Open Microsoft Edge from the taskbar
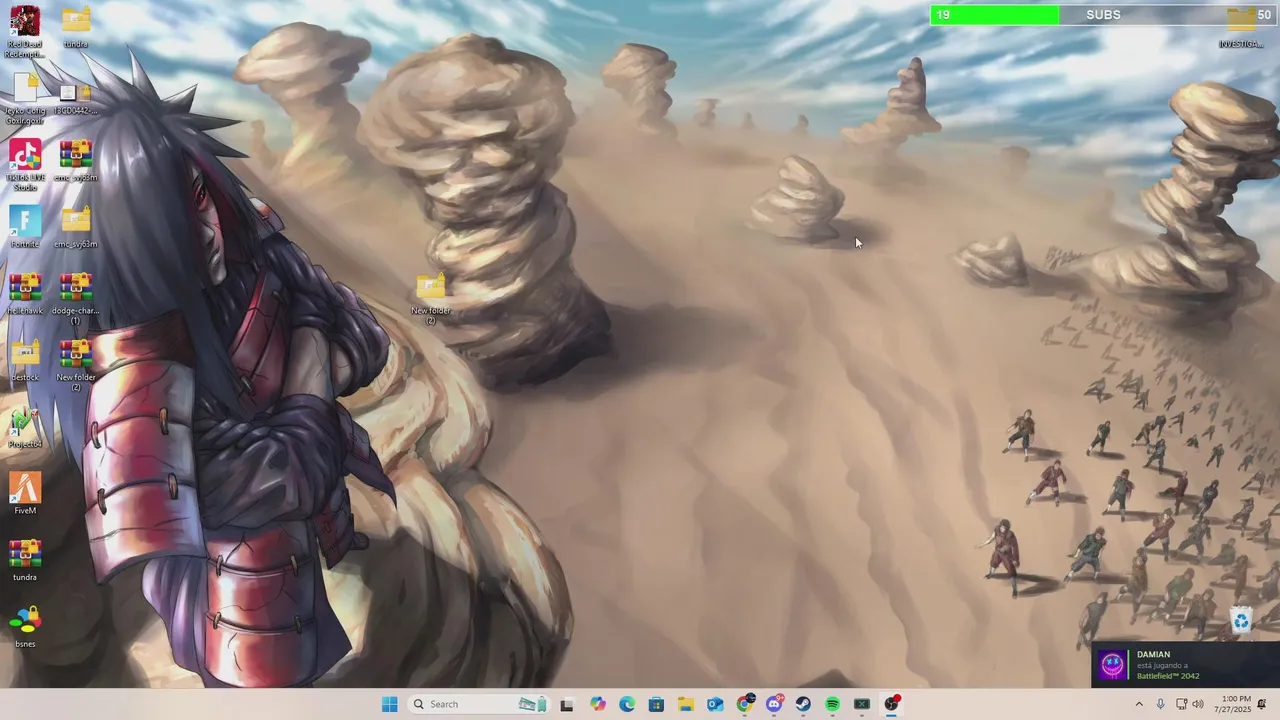 (627, 704)
